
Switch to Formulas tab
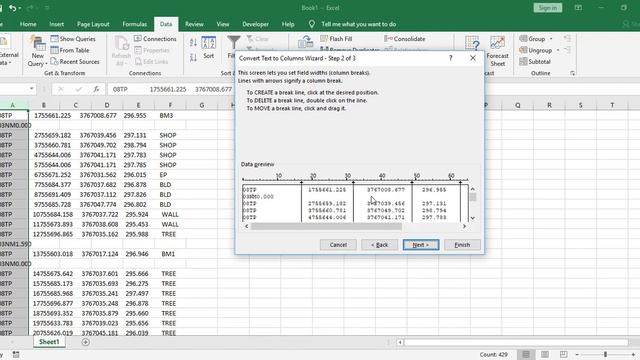pos(135,24)
